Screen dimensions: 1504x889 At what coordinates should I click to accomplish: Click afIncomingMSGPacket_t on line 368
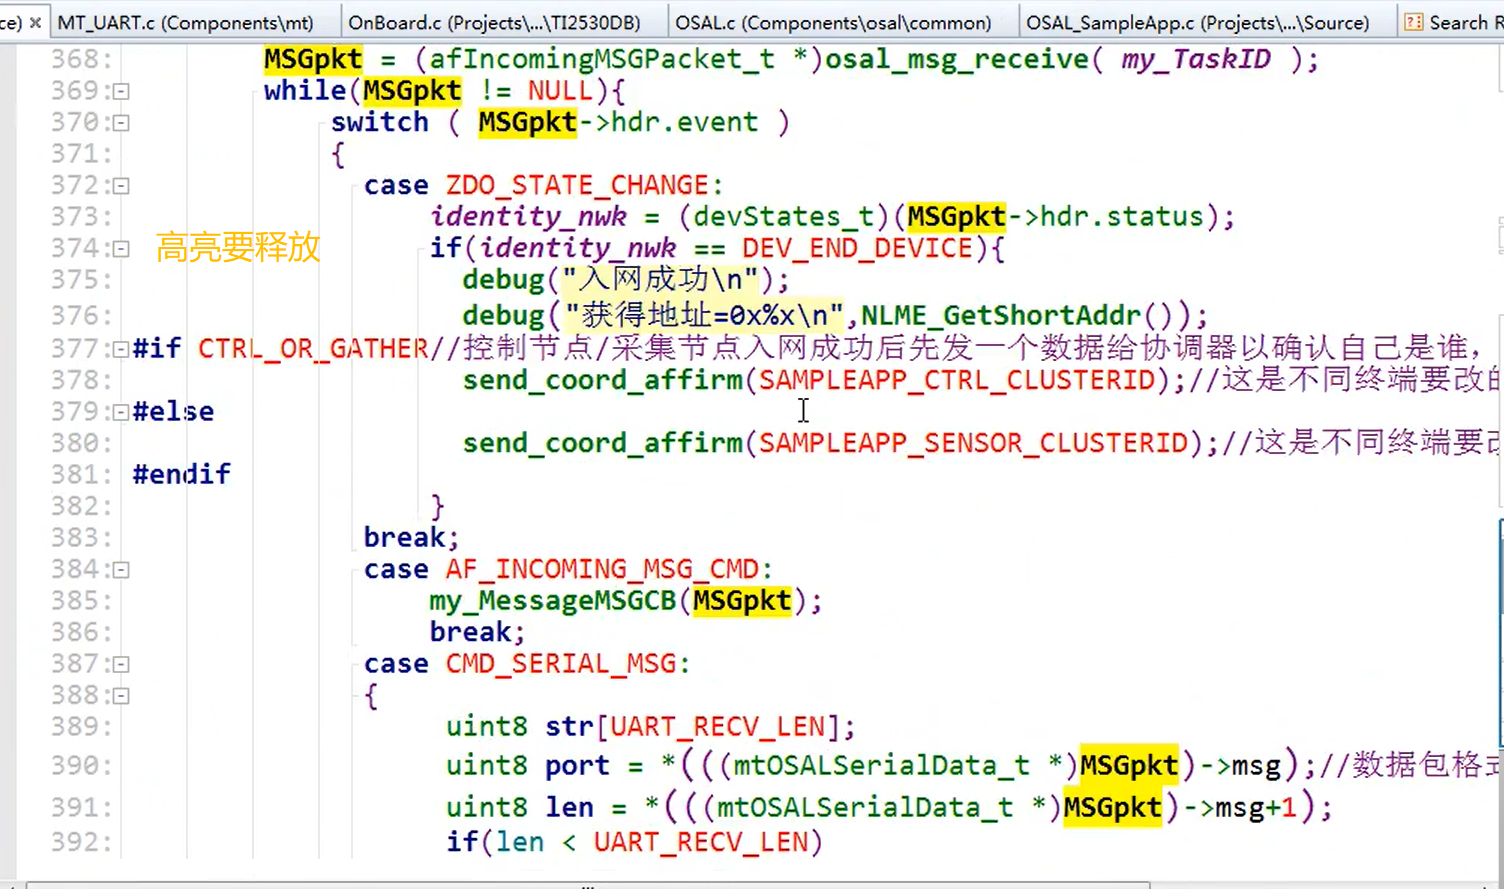pyautogui.click(x=602, y=60)
